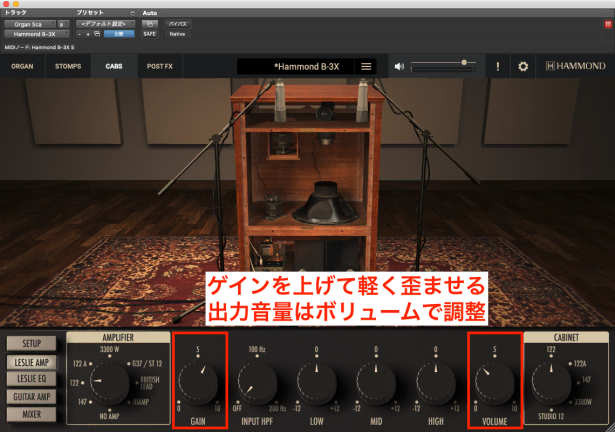The image size is (615, 432).
Task: Open the insert slot 'a' dropdown
Action: [x=63, y=24]
